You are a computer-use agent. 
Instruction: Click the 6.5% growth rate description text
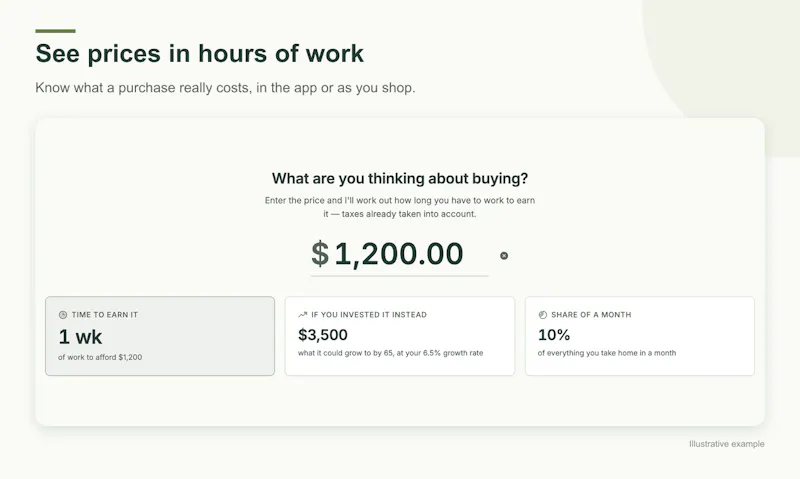point(390,353)
